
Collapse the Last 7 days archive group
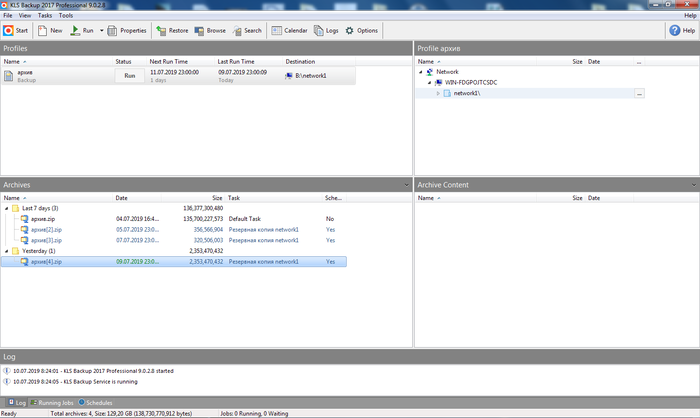point(6,208)
